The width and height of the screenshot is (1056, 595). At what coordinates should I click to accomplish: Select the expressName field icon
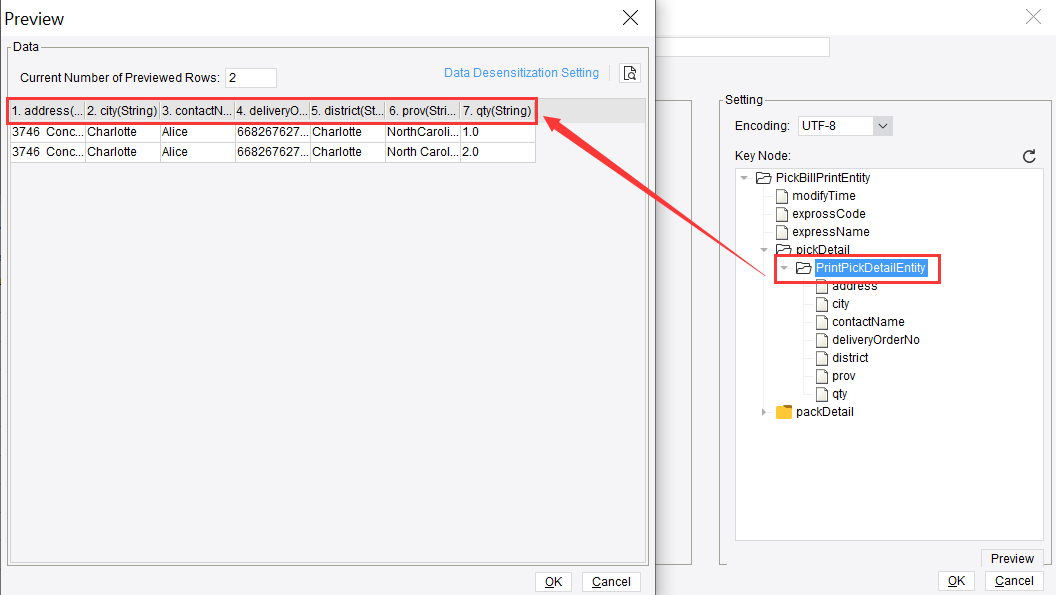click(781, 231)
